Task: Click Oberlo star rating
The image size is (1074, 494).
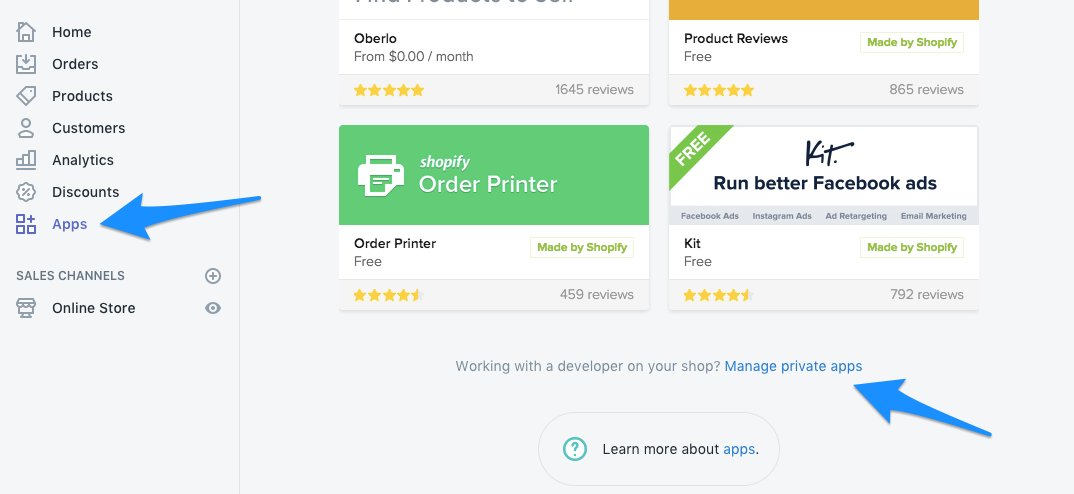Action: [389, 90]
